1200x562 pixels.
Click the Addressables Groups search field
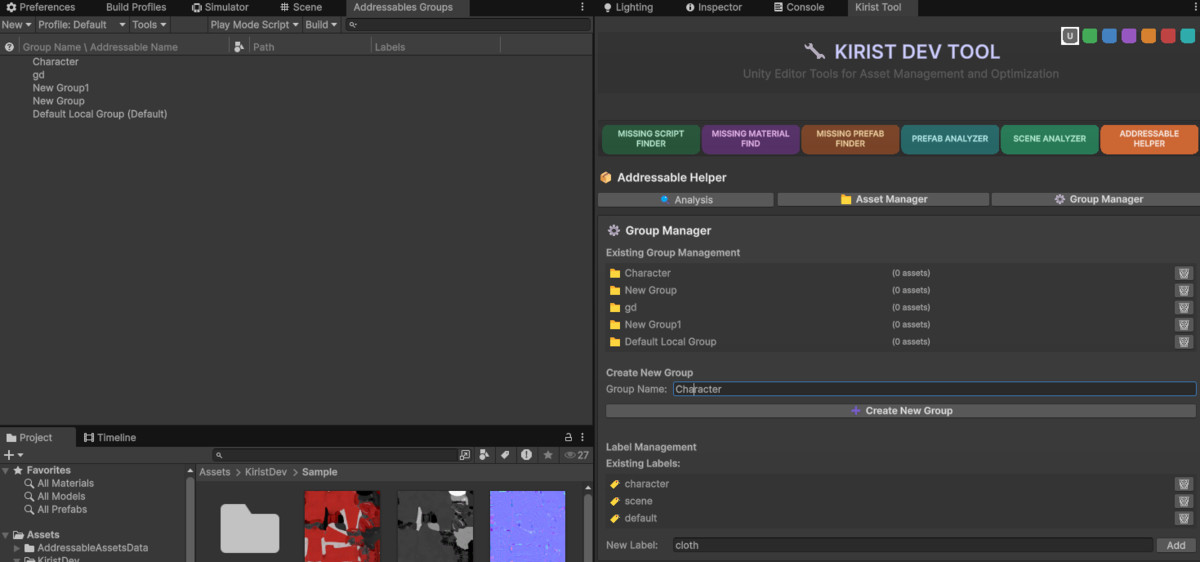coord(468,24)
